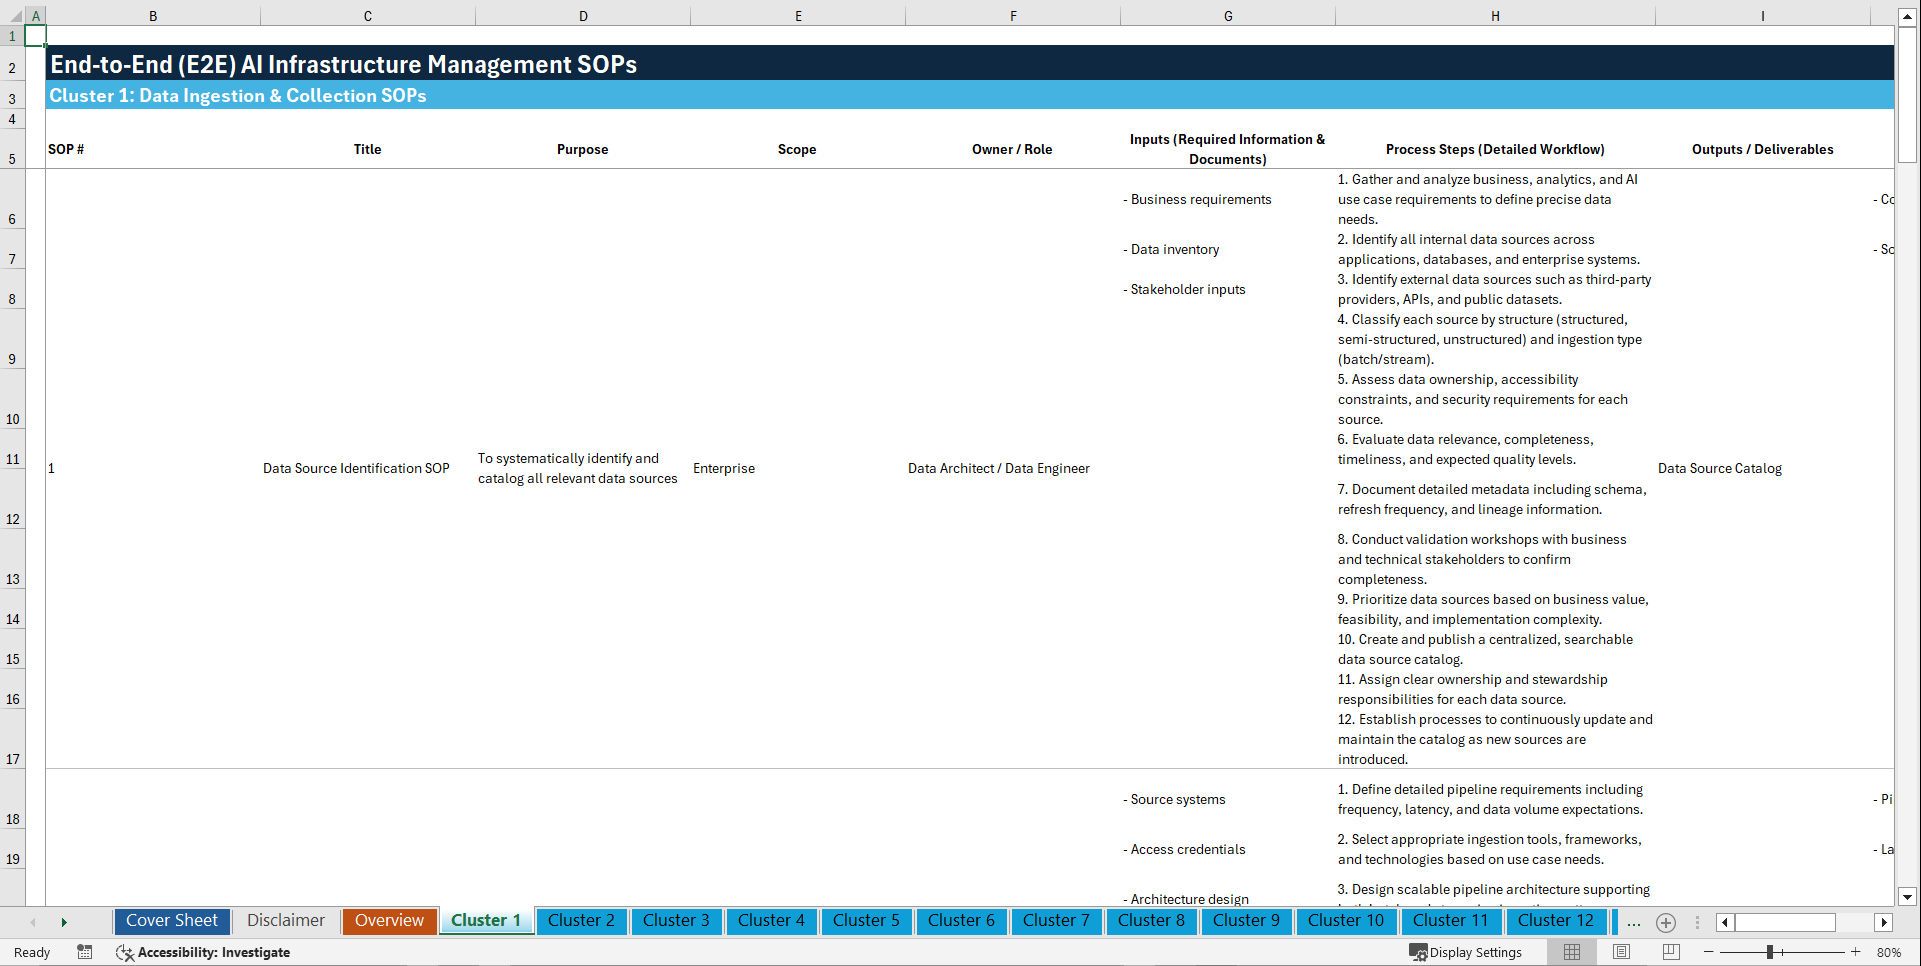Click the left sheet navigation arrow
Viewport: 1921px width, 966px height.
click(33, 921)
